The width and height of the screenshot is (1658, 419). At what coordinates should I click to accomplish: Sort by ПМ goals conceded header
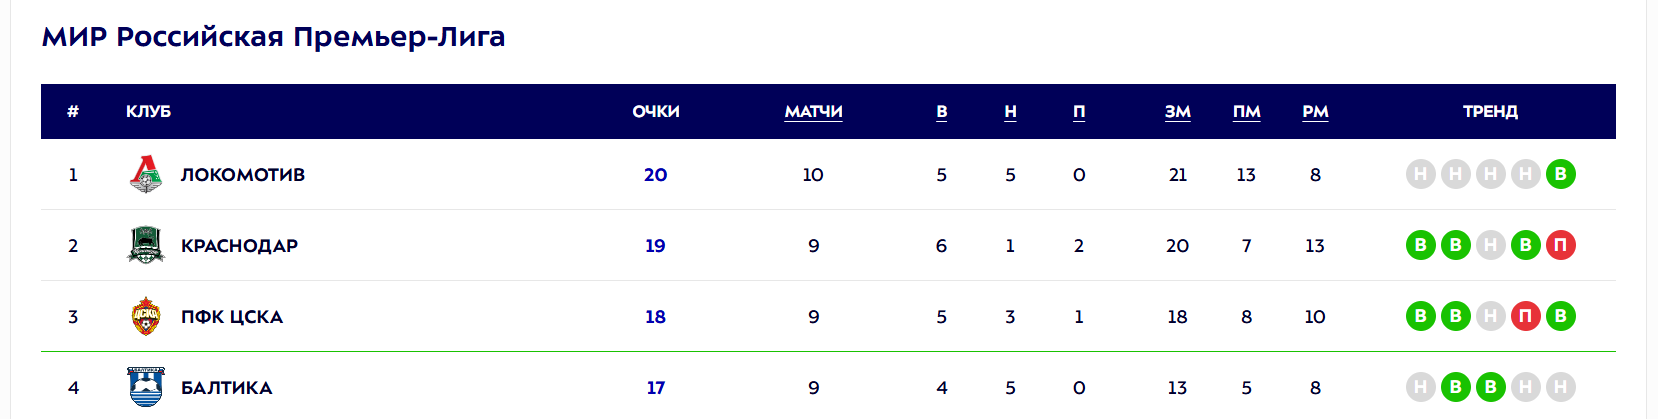click(x=1246, y=112)
